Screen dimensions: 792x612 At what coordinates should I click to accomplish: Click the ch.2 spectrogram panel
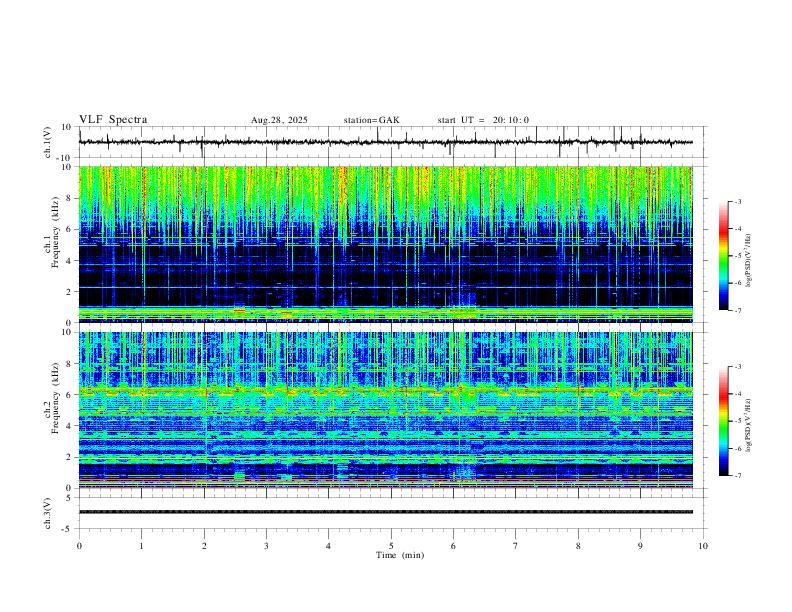click(386, 410)
